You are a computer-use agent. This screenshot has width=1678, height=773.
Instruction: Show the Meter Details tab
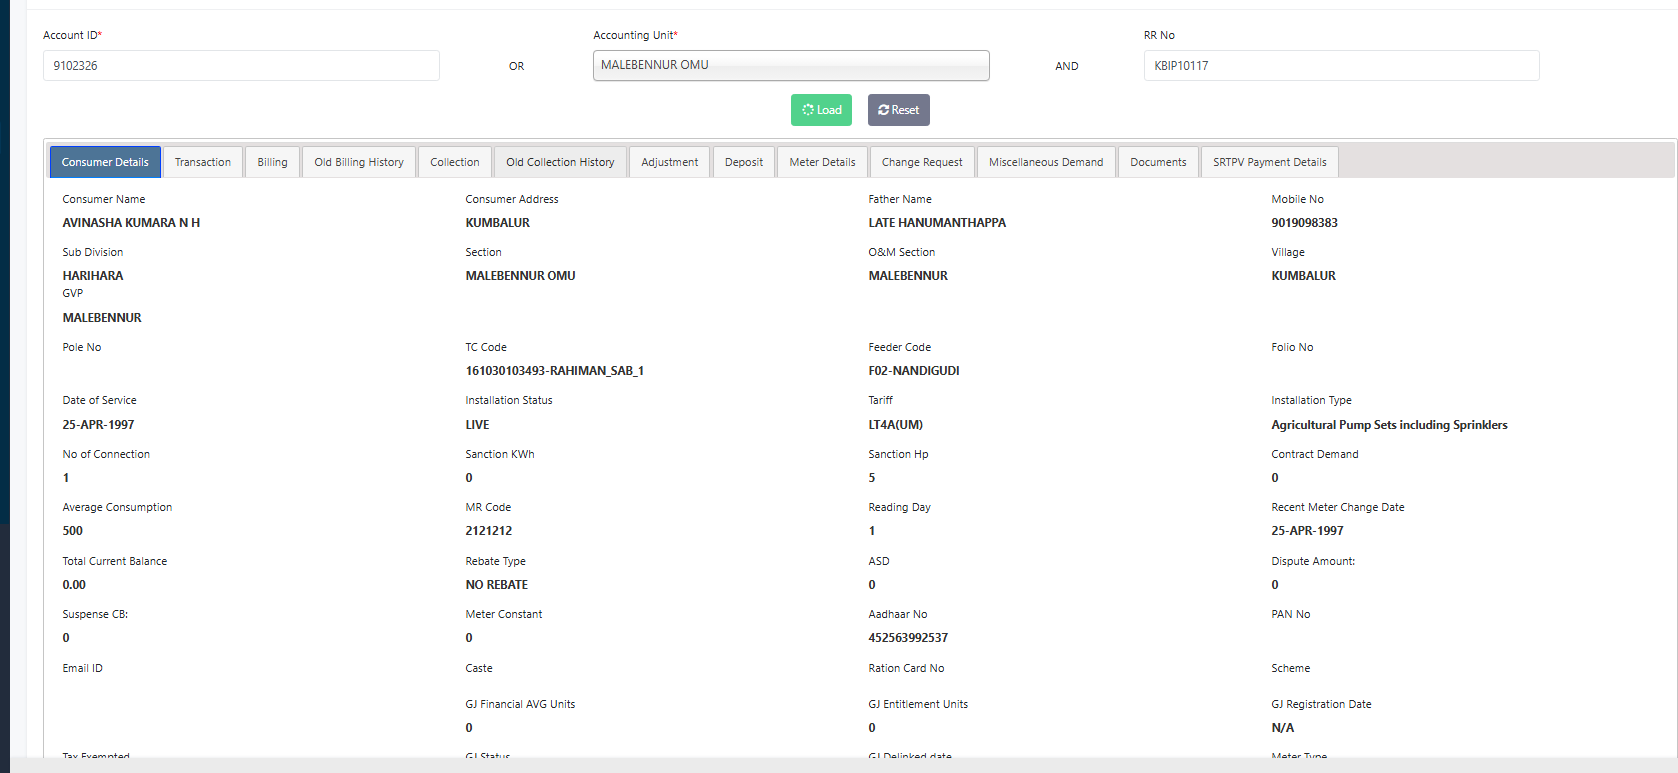pyautogui.click(x=822, y=162)
